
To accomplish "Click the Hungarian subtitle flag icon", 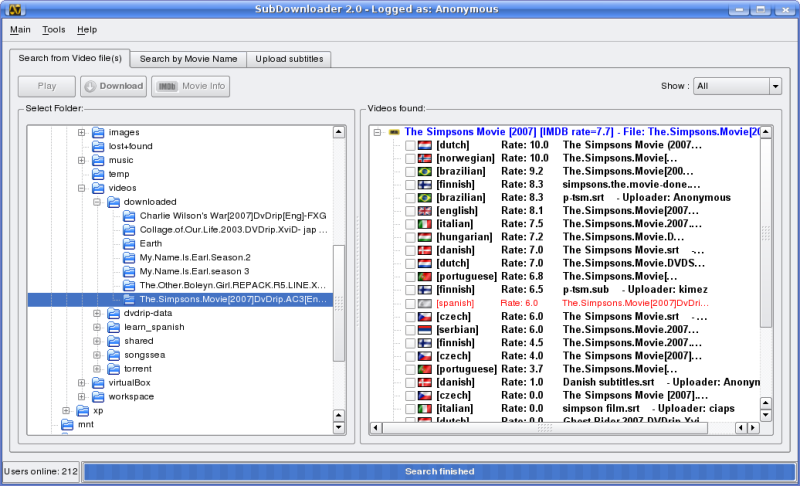I will (425, 237).
